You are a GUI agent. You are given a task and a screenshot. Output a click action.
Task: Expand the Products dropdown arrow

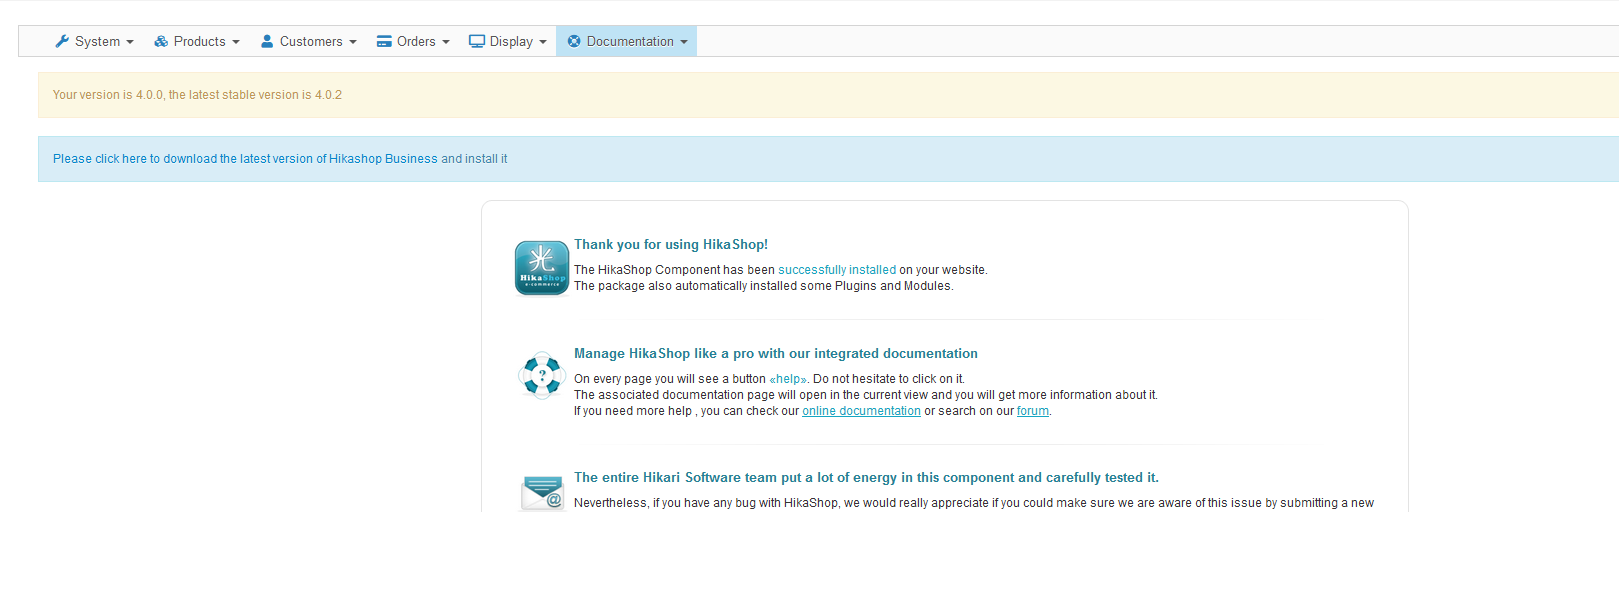pyautogui.click(x=236, y=42)
